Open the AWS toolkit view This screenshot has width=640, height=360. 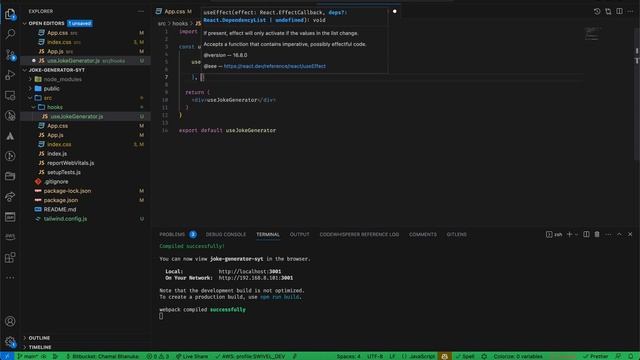[10, 237]
